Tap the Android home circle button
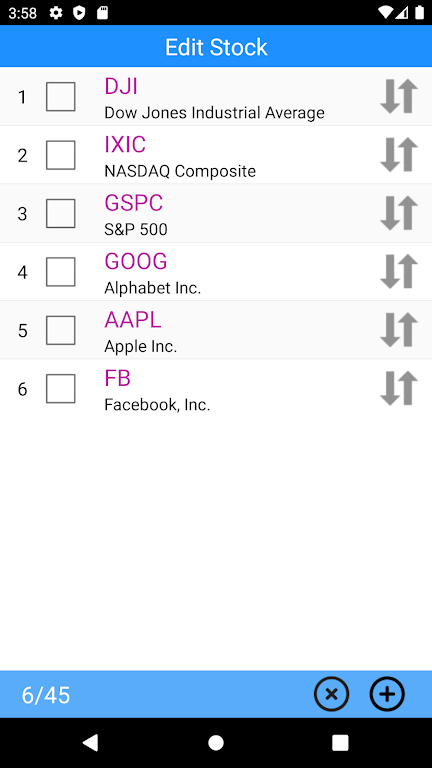 [216, 743]
